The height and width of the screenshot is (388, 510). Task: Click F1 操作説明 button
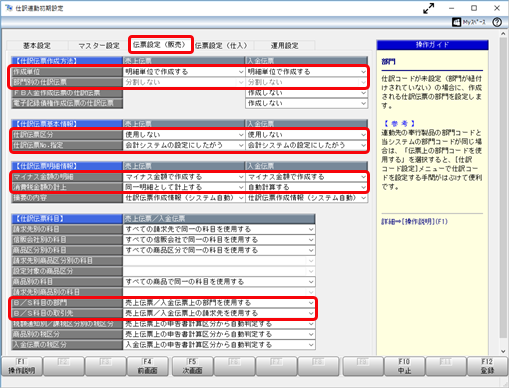click(22, 366)
